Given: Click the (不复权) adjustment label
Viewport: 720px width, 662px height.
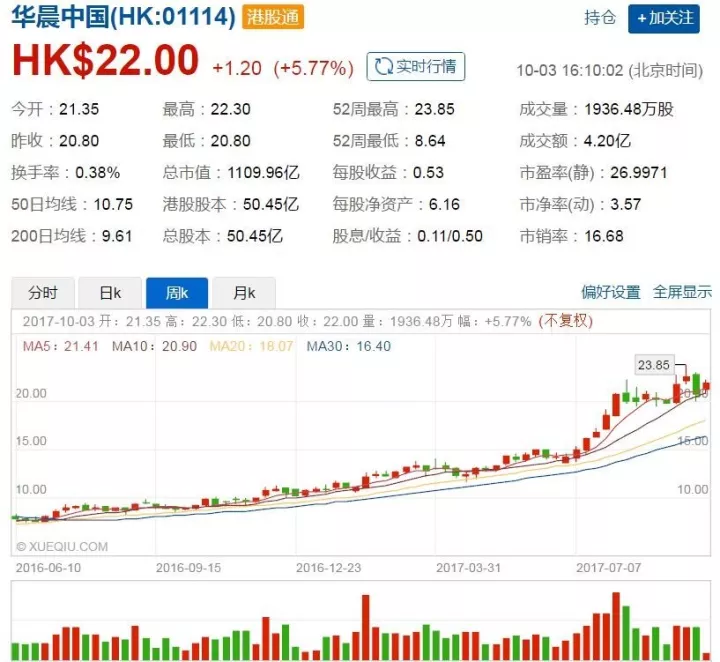Looking at the screenshot, I should tap(565, 320).
